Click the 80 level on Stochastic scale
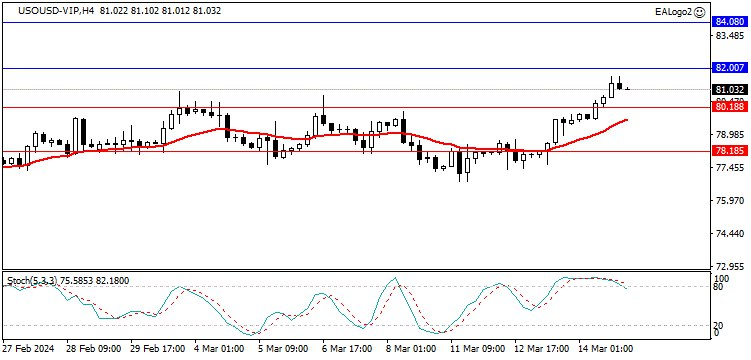The height and width of the screenshot is (360, 751). tap(719, 287)
